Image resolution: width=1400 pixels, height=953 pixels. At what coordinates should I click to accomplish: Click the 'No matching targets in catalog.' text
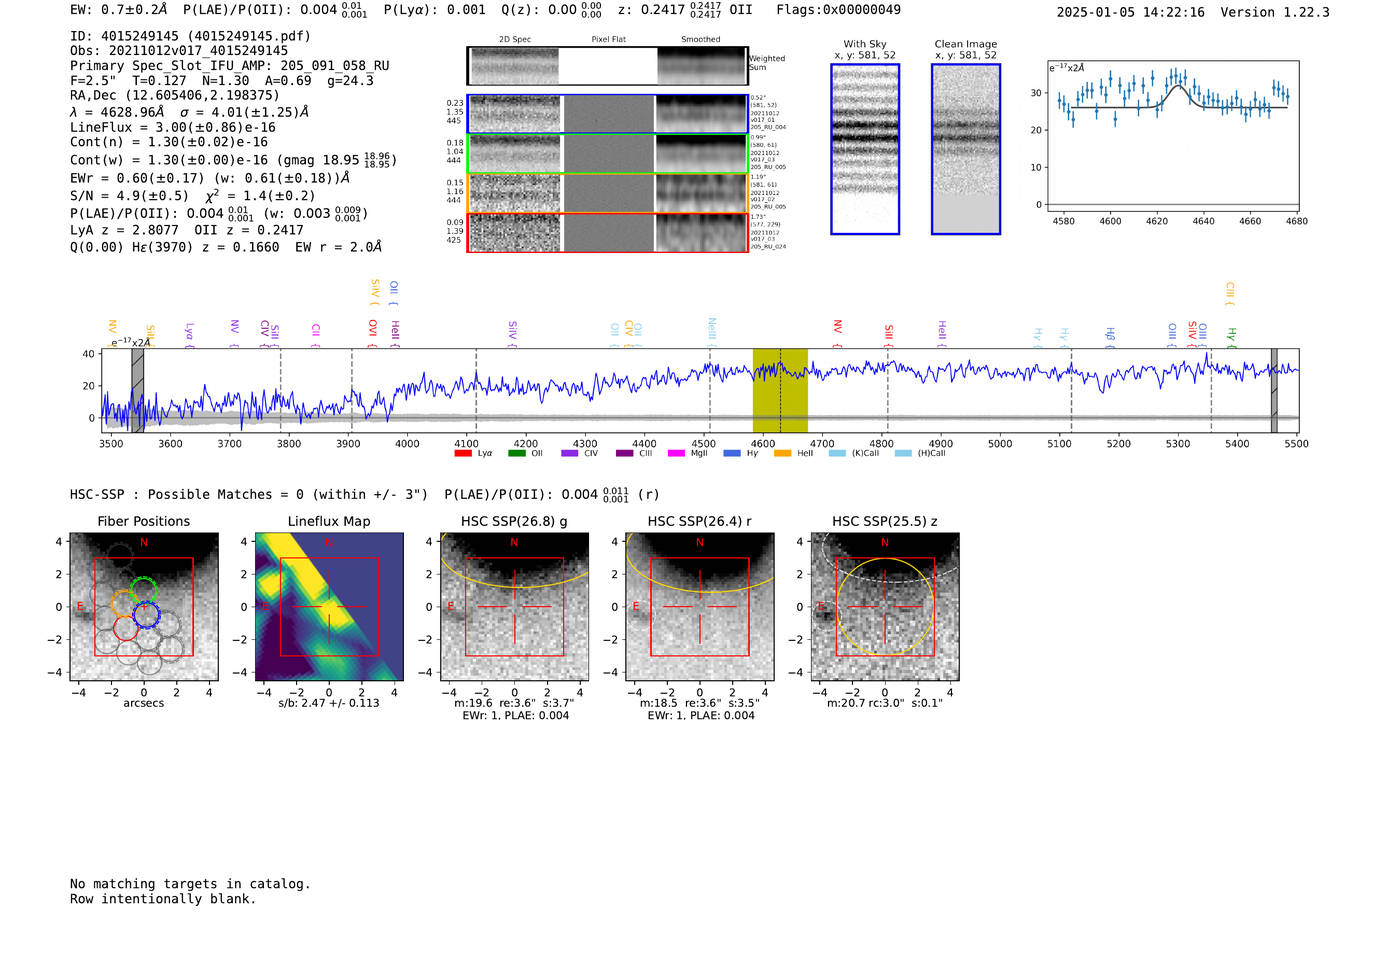190,884
